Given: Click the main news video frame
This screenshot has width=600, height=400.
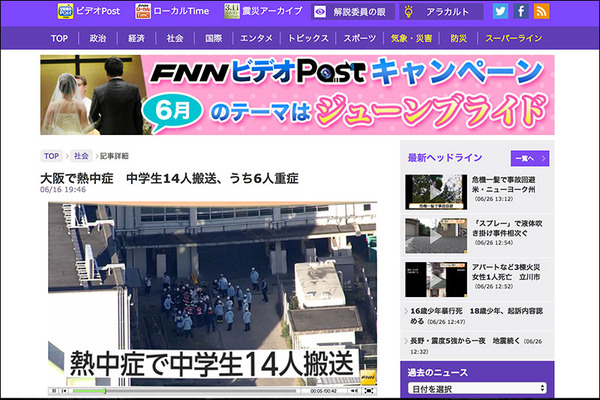Looking at the screenshot, I should [x=212, y=294].
